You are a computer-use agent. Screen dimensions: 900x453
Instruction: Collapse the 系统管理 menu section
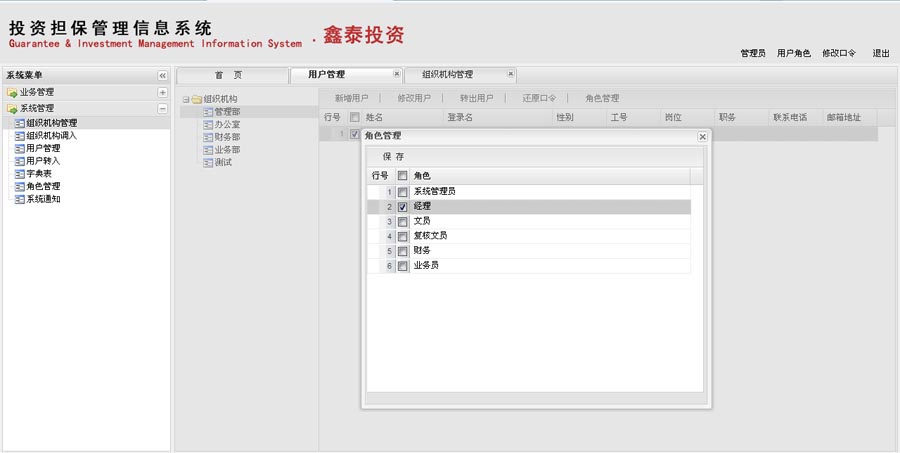(x=162, y=108)
